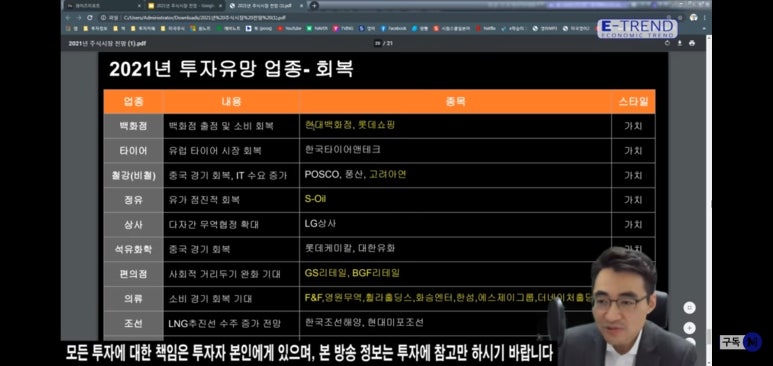Screen dimensions: 773x366
Task: Click the 철강(비철) sector row label
Action: coord(133,175)
